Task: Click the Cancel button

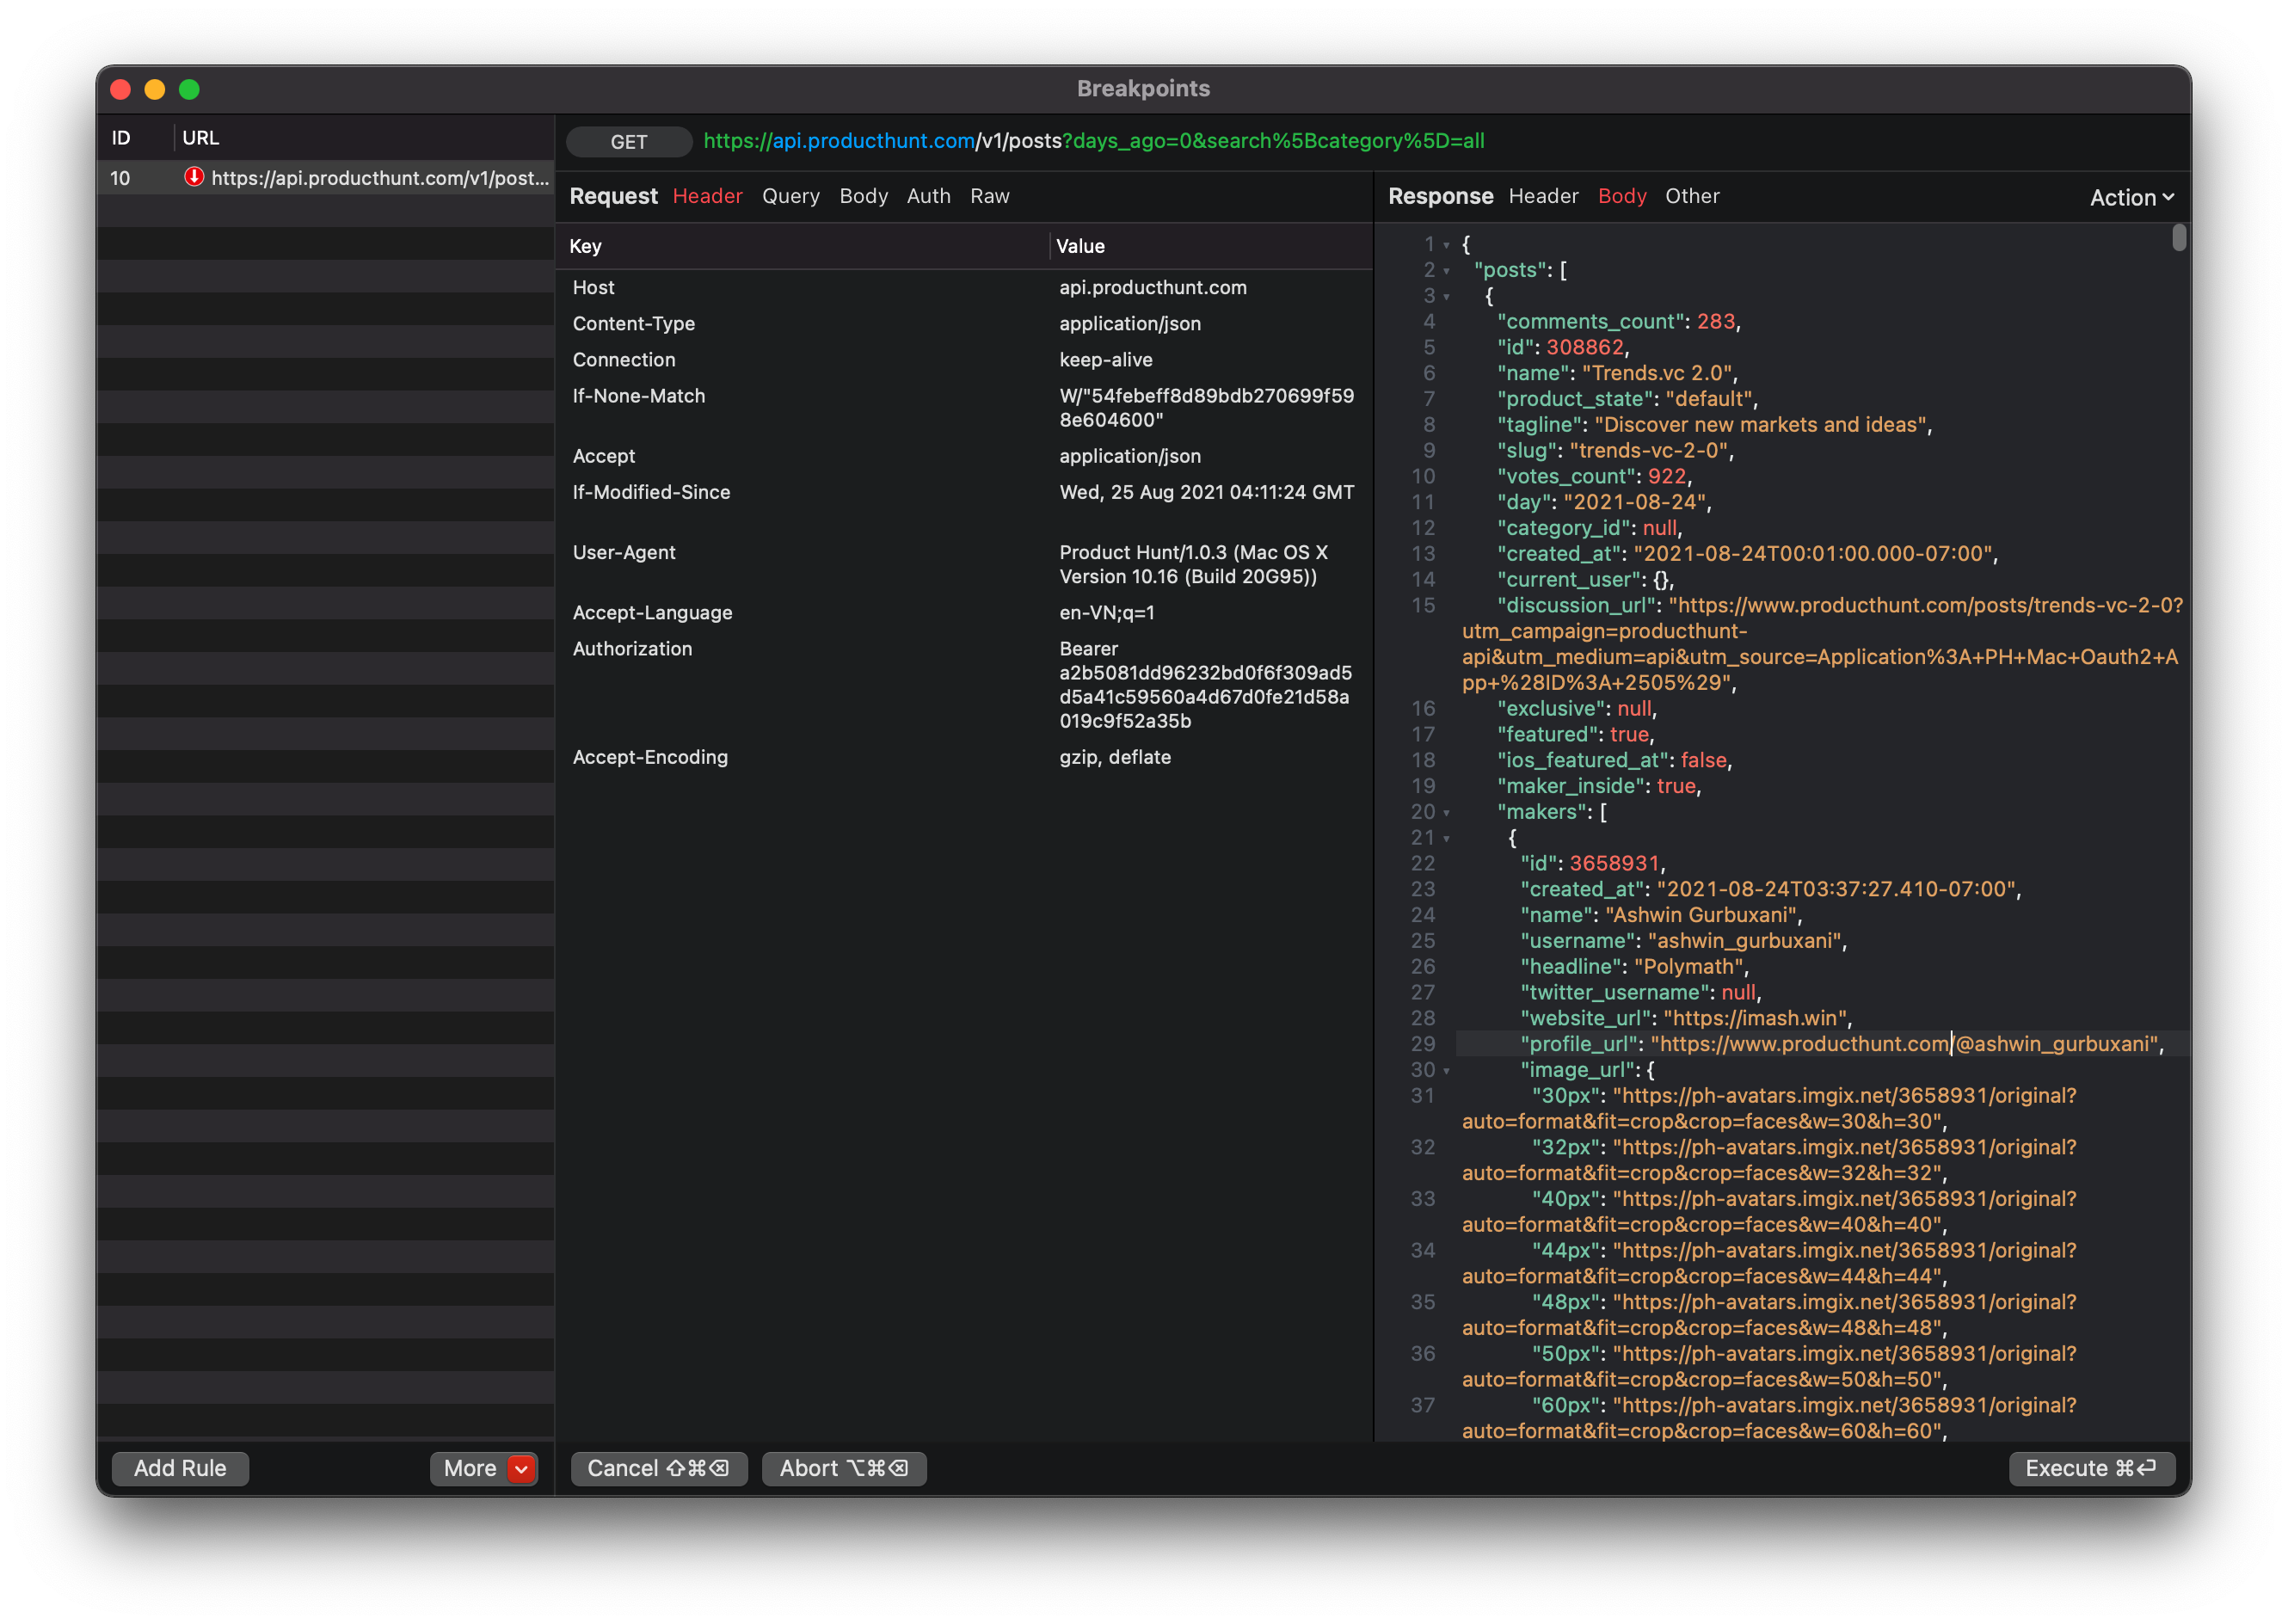Action: (x=658, y=1468)
